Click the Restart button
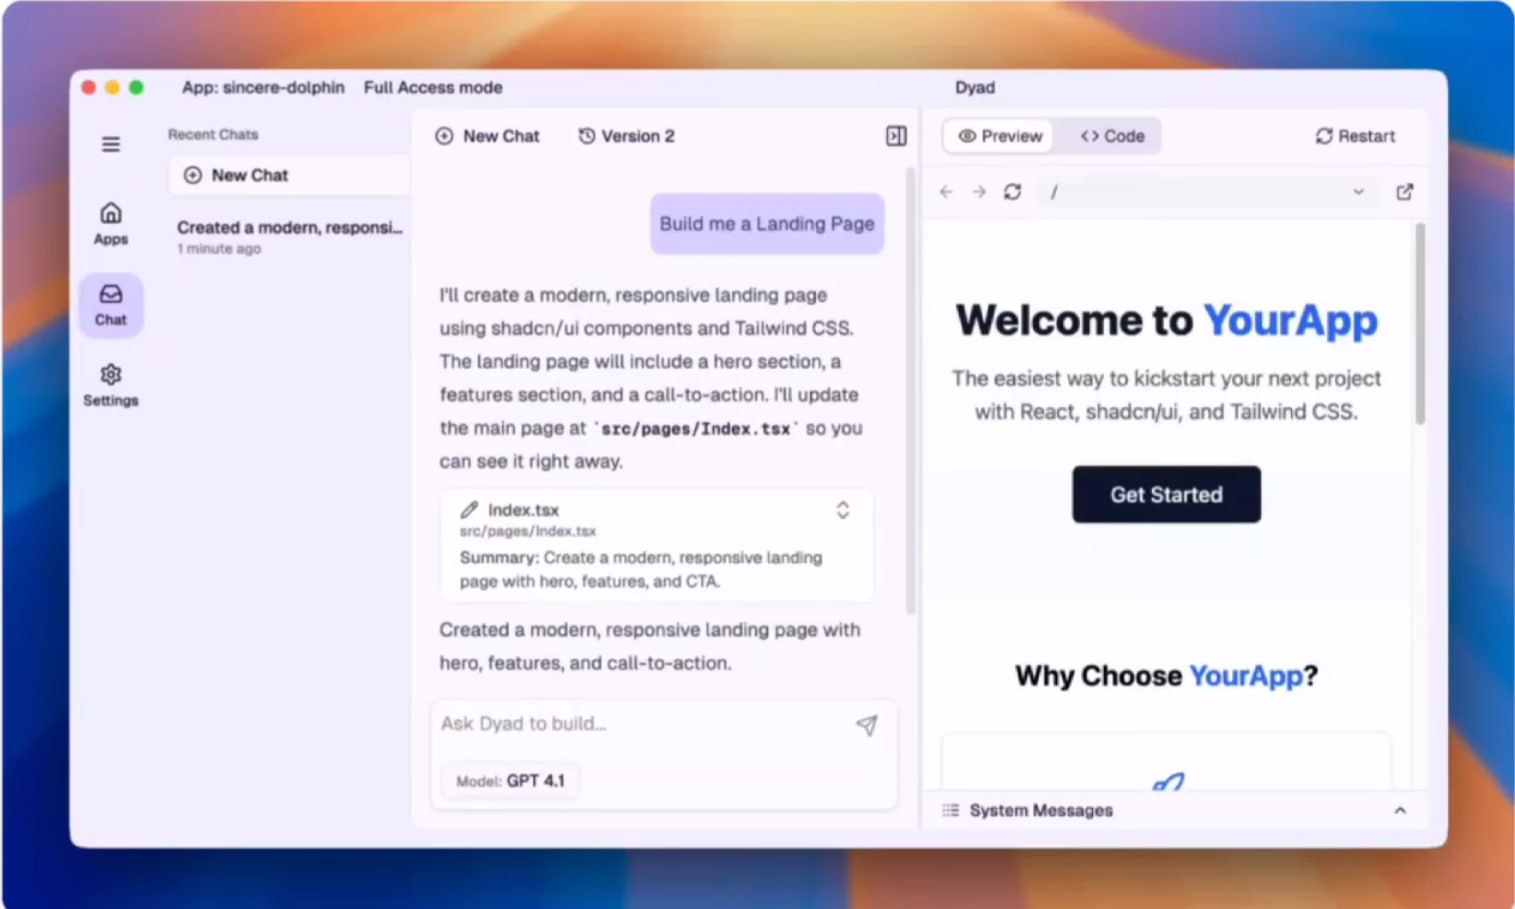Image resolution: width=1515 pixels, height=909 pixels. coord(1355,136)
